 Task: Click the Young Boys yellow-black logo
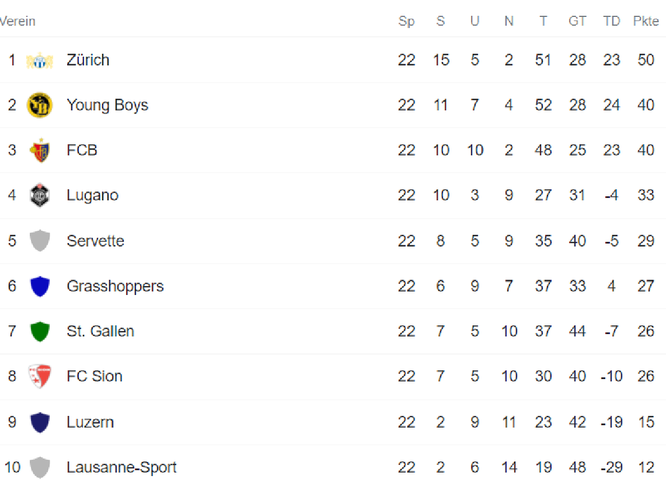pyautogui.click(x=40, y=105)
